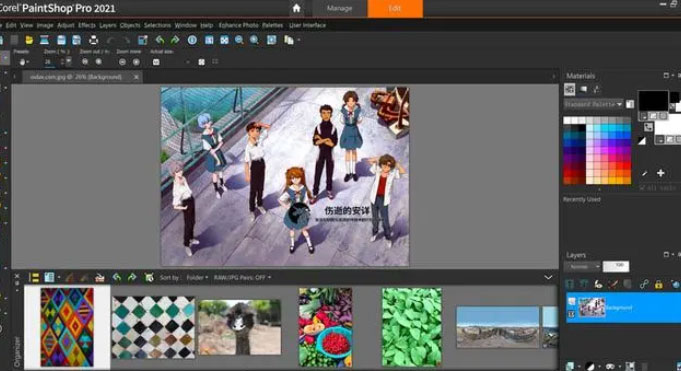Viewport: 681px width, 371px height.
Task: Close the image document tab
Action: pos(136,77)
